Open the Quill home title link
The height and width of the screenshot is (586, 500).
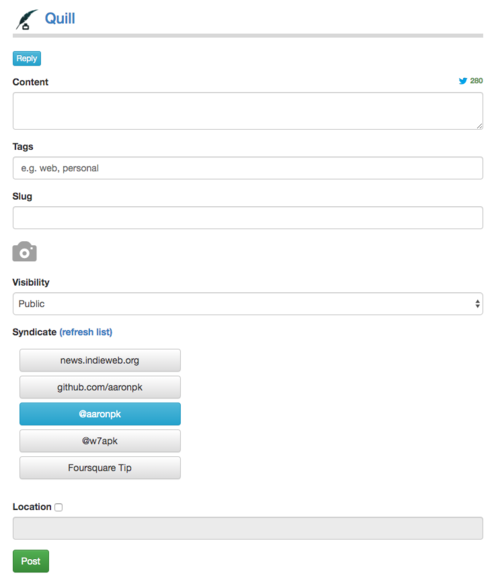pyautogui.click(x=60, y=18)
